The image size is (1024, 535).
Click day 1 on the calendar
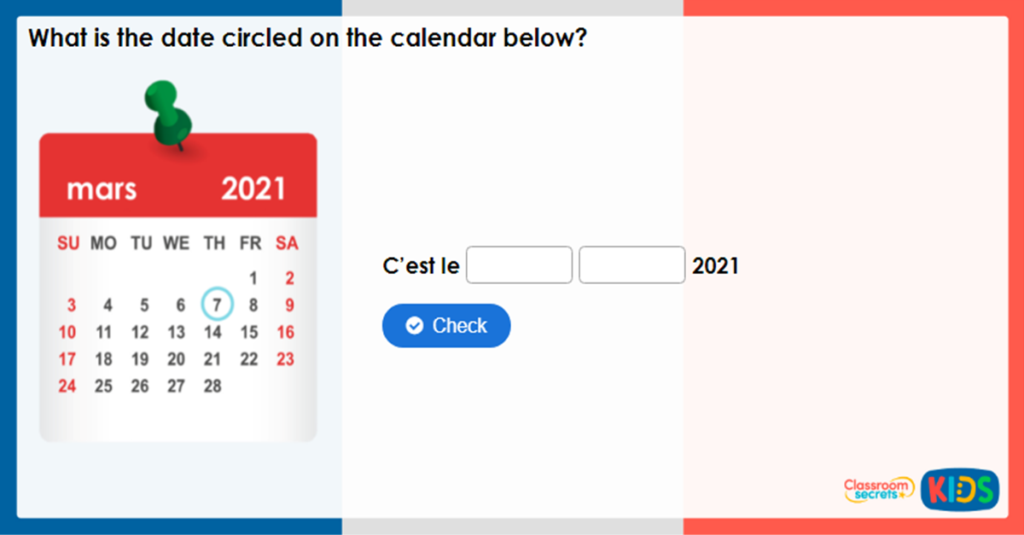point(253,278)
